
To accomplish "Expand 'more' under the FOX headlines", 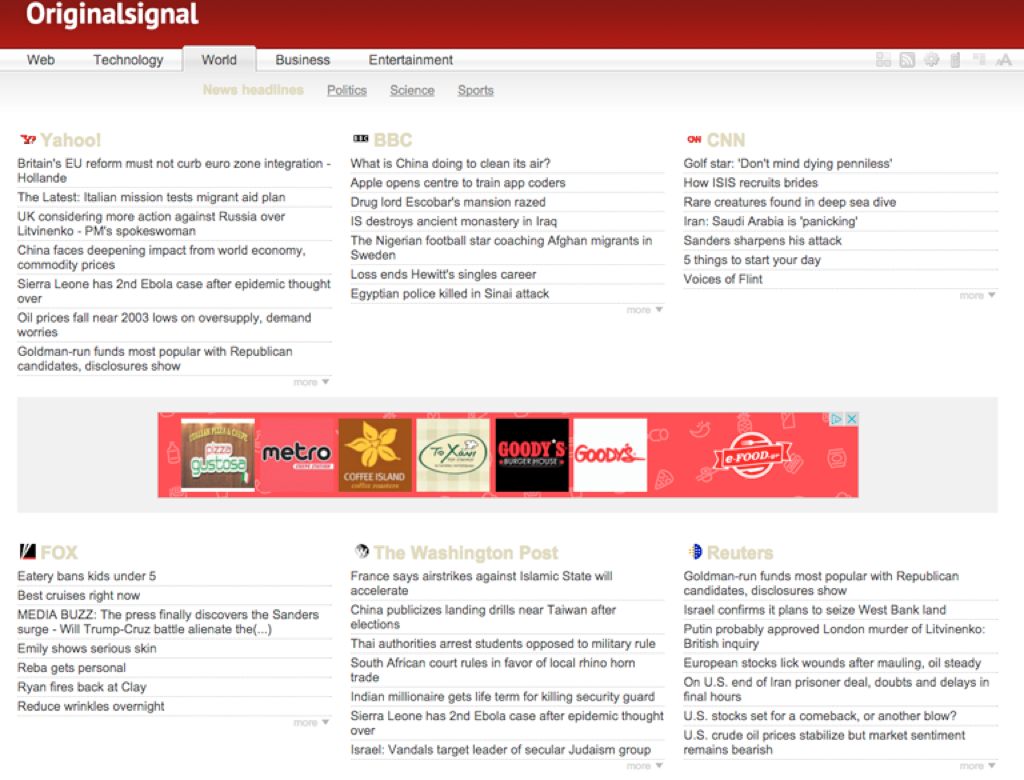I will coord(311,723).
